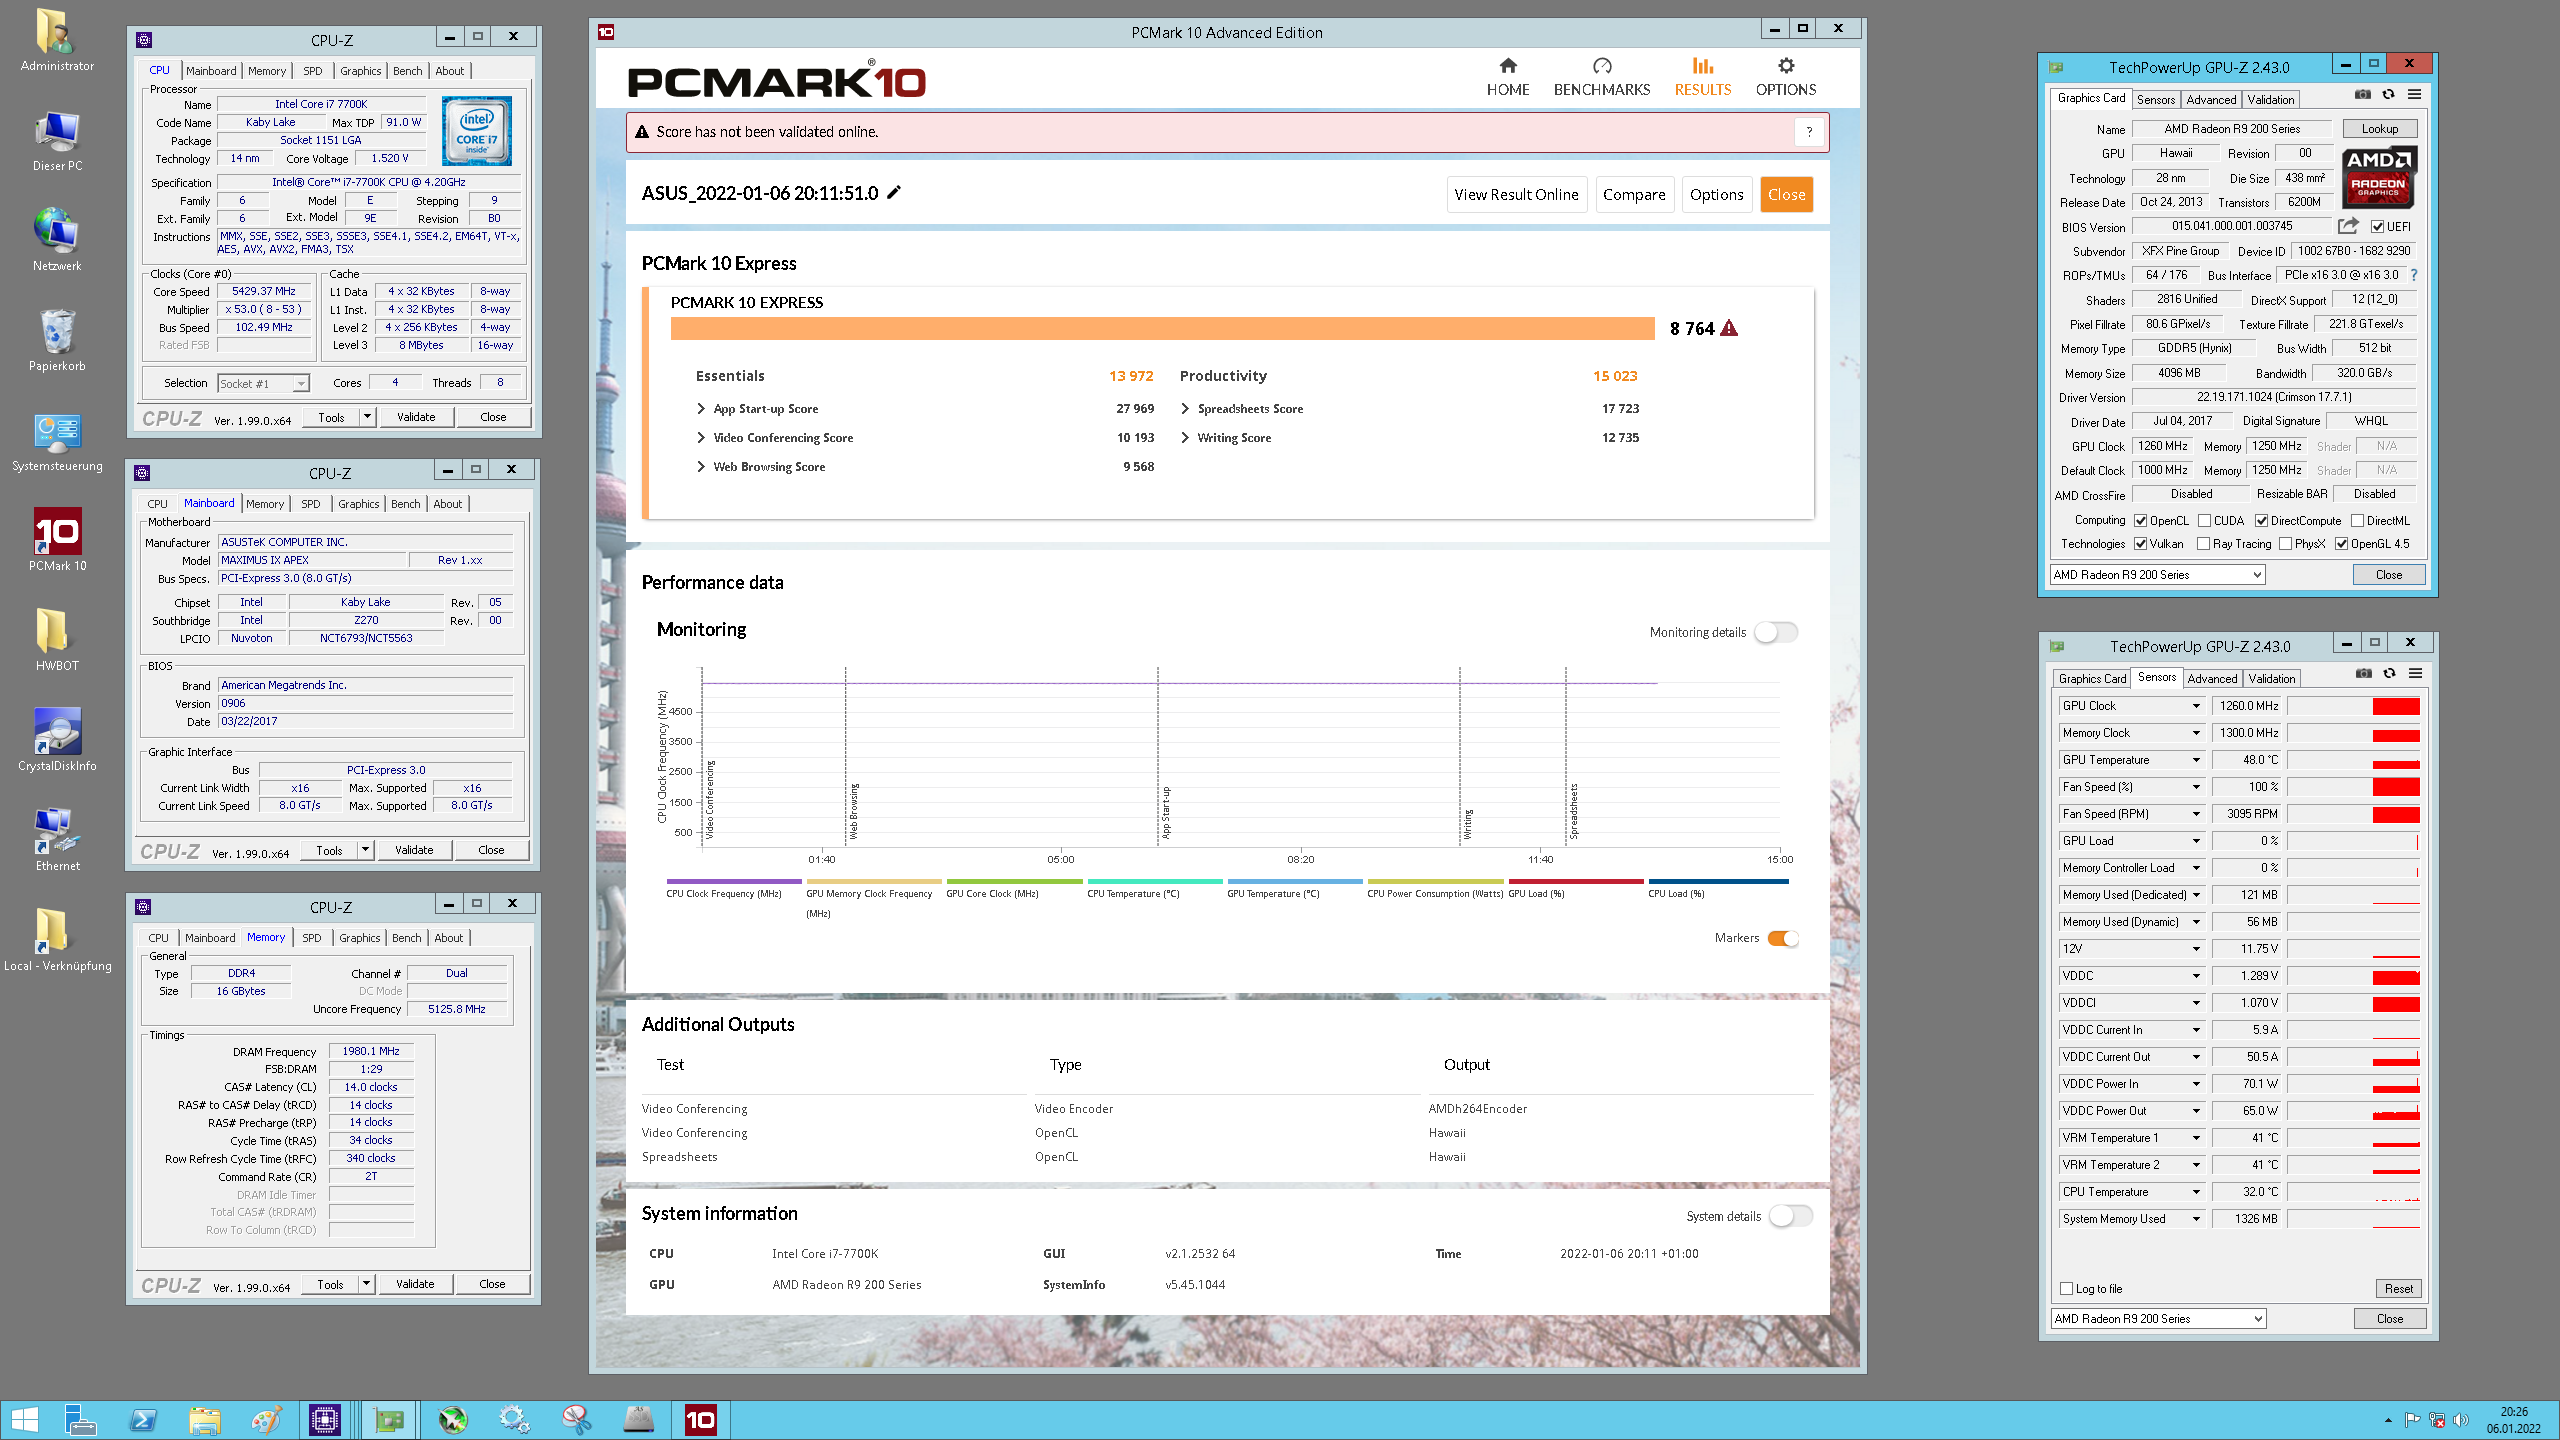The height and width of the screenshot is (1440, 2560).
Task: Click the score warning triangle next to 8 764
Action: (x=1729, y=328)
